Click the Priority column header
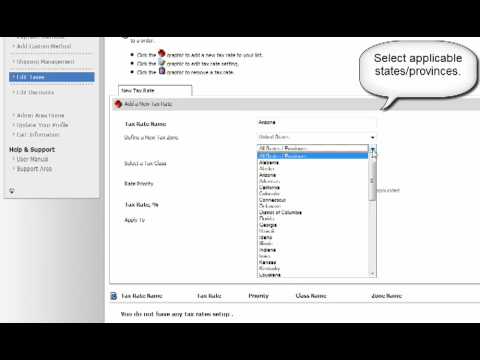 point(258,296)
